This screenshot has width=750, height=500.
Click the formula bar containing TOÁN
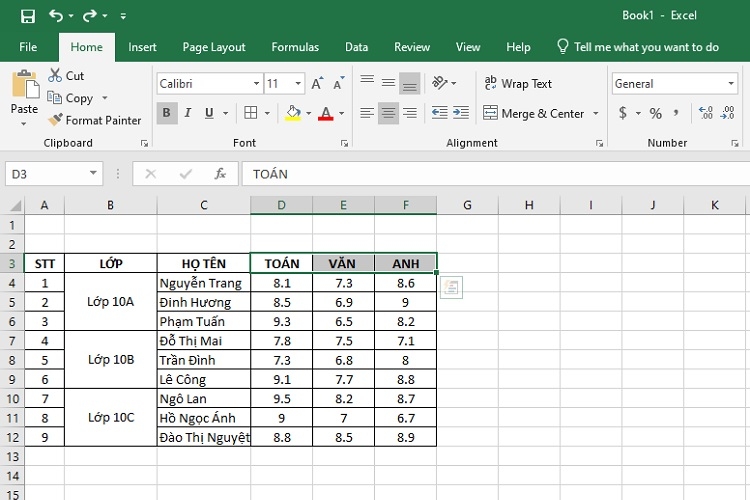tap(496, 174)
